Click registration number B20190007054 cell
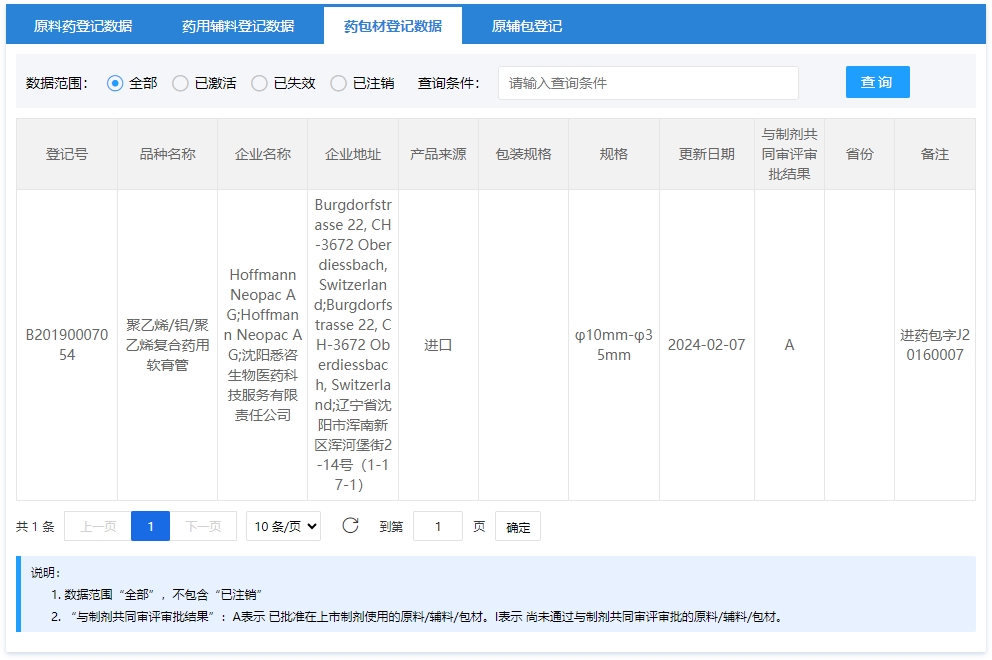992x660 pixels. click(x=67, y=345)
